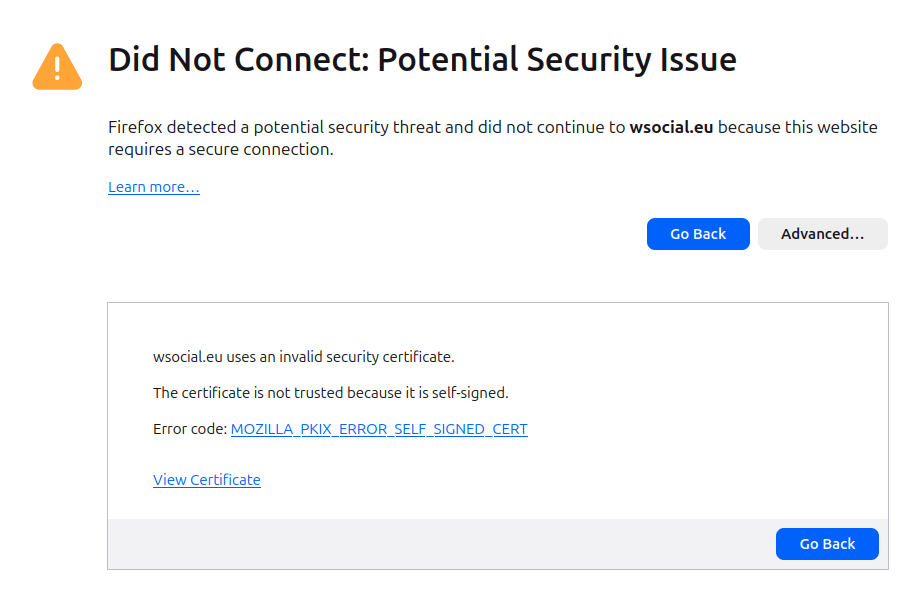Open the View Certificate link
Screen dimensions: 905x591
207,480
